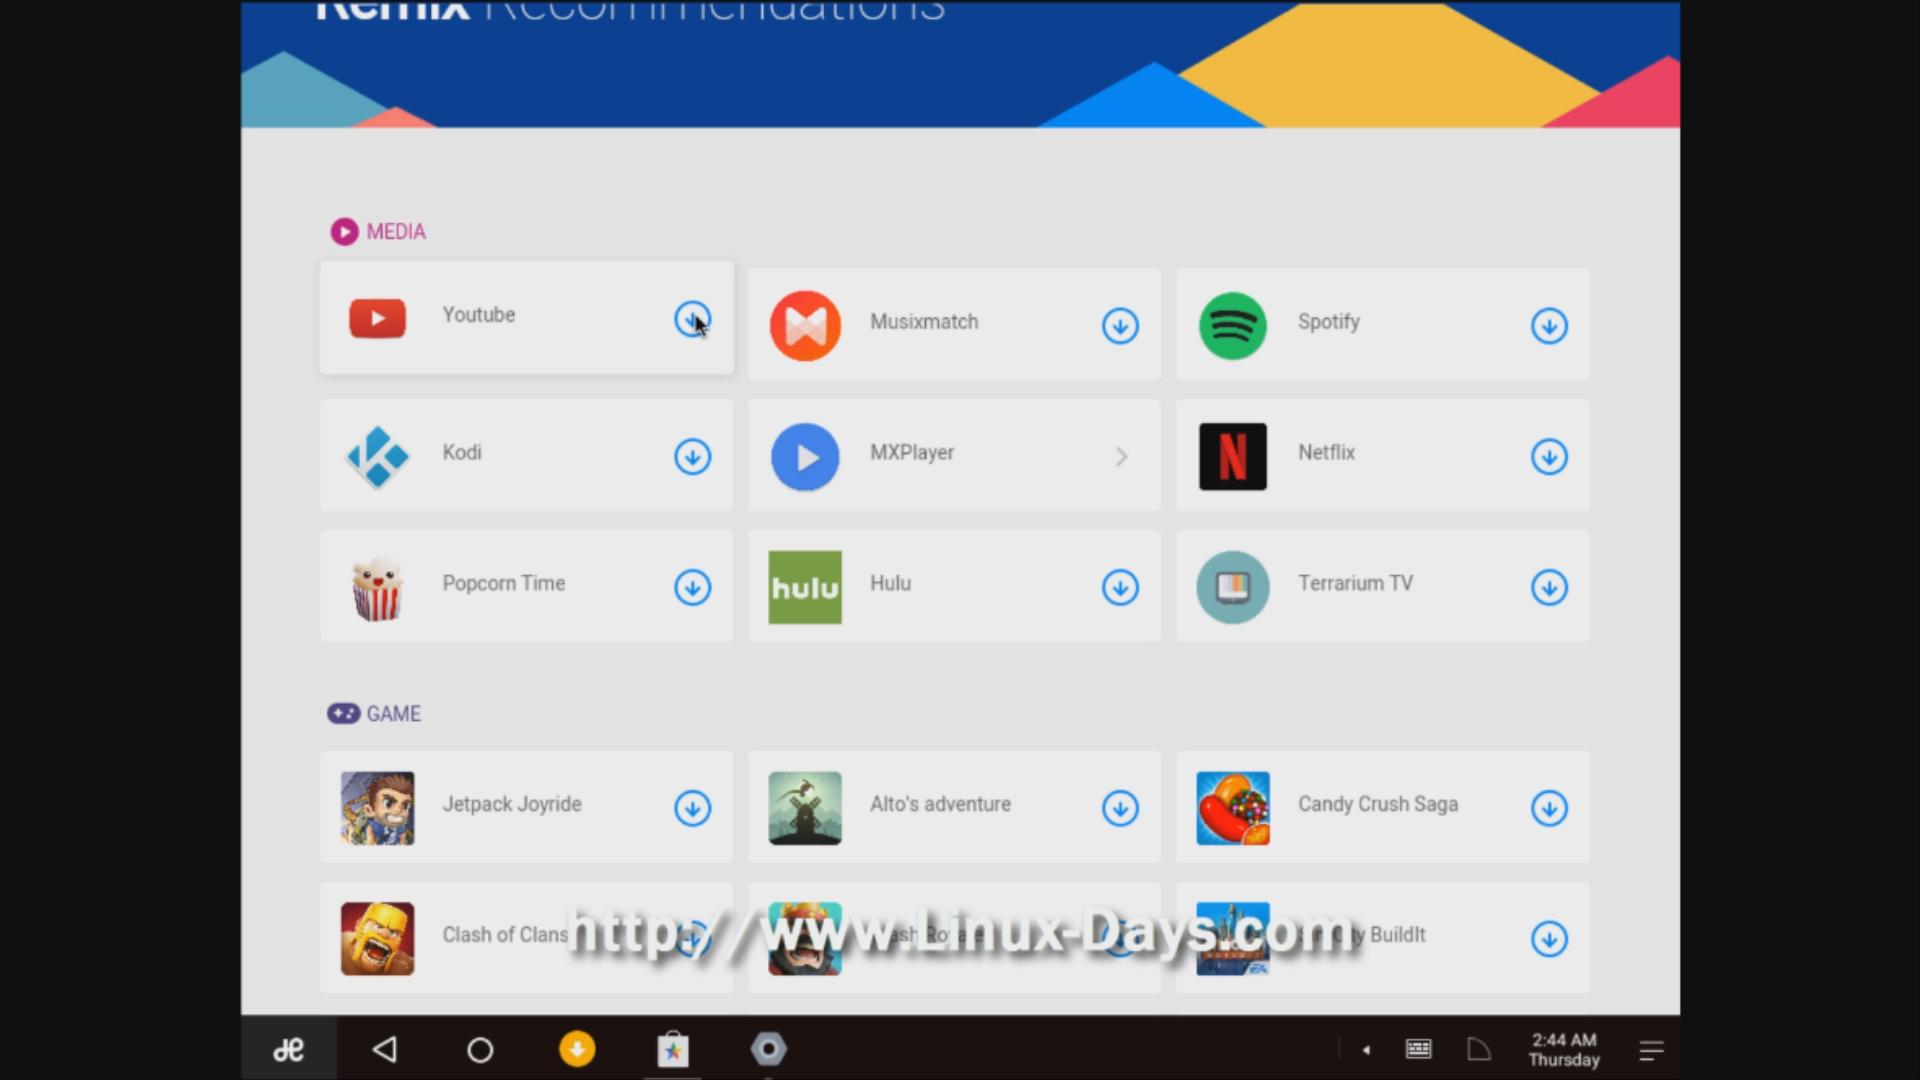Click the Jetpack Joyride game thumbnail
1920x1080 pixels.
tap(377, 808)
